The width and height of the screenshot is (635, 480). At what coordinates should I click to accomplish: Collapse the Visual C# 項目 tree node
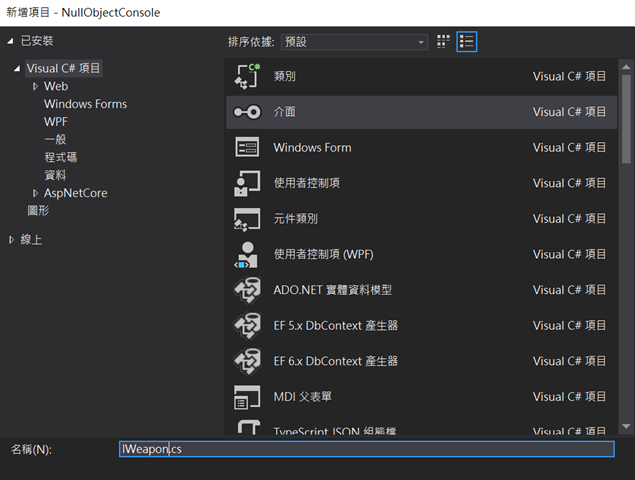click(x=17, y=68)
